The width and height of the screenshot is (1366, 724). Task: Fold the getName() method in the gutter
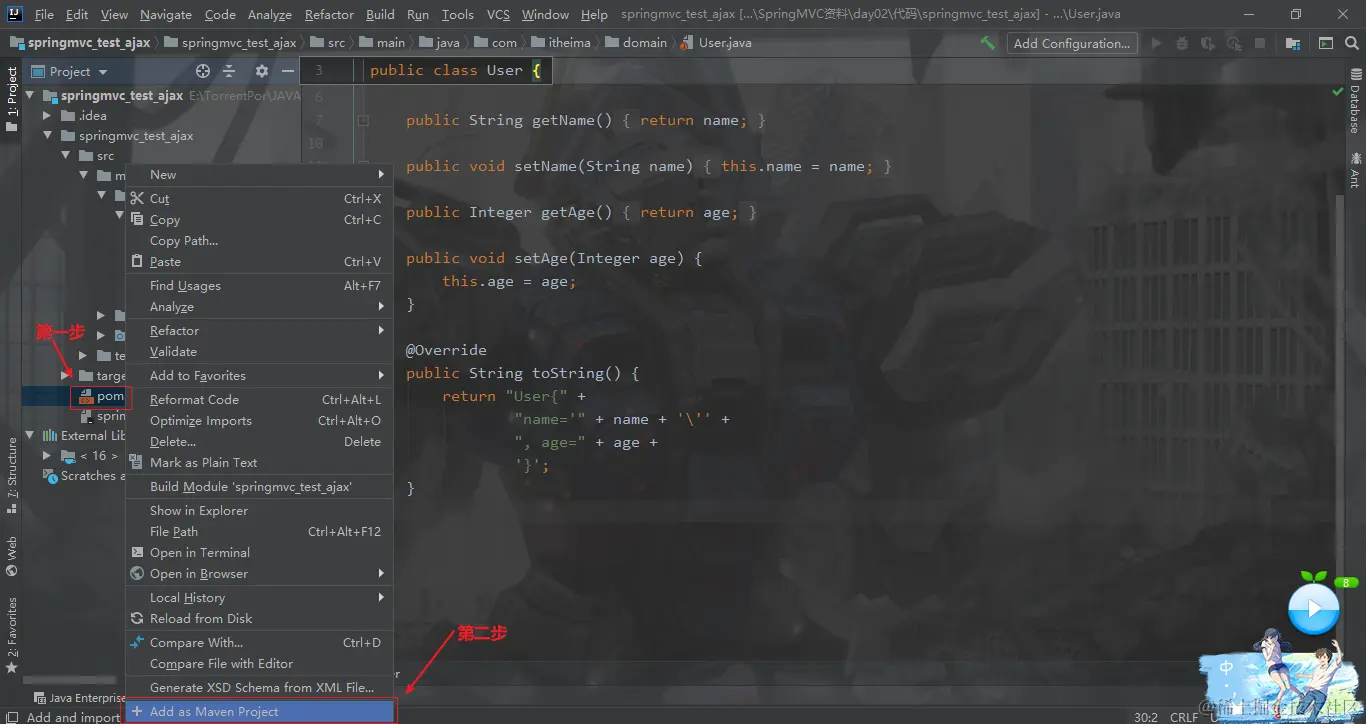coord(364,120)
